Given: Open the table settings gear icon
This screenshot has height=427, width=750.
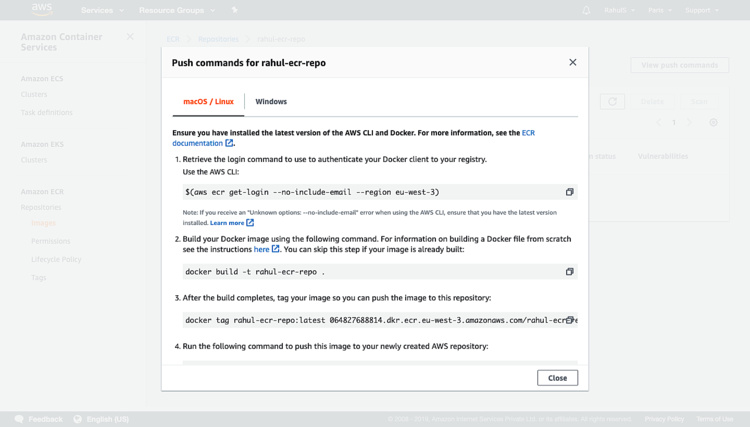Looking at the screenshot, I should (713, 122).
